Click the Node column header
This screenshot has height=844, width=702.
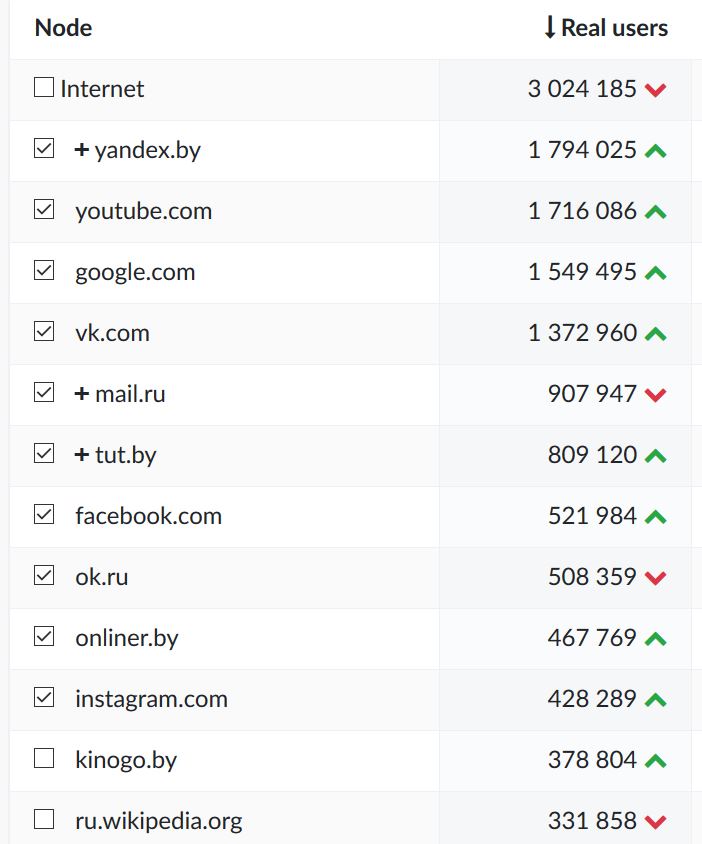63,28
